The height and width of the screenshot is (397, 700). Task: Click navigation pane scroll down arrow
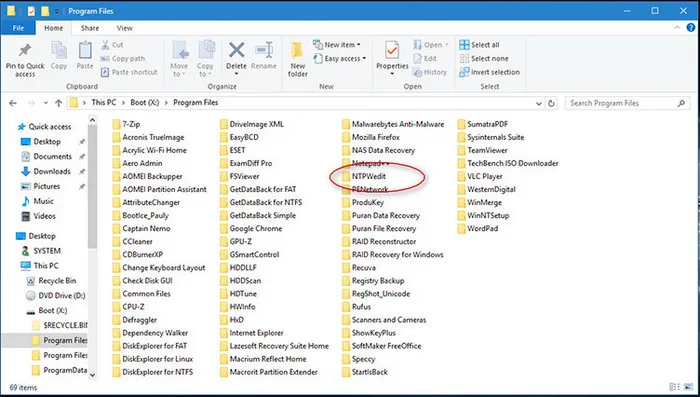click(x=92, y=375)
